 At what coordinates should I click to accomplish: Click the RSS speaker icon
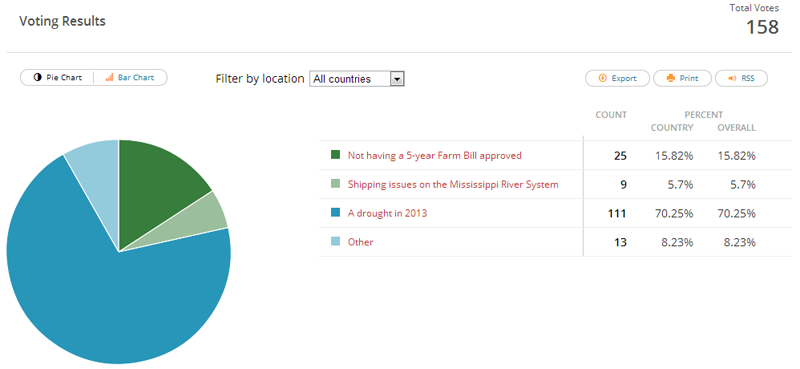(732, 78)
